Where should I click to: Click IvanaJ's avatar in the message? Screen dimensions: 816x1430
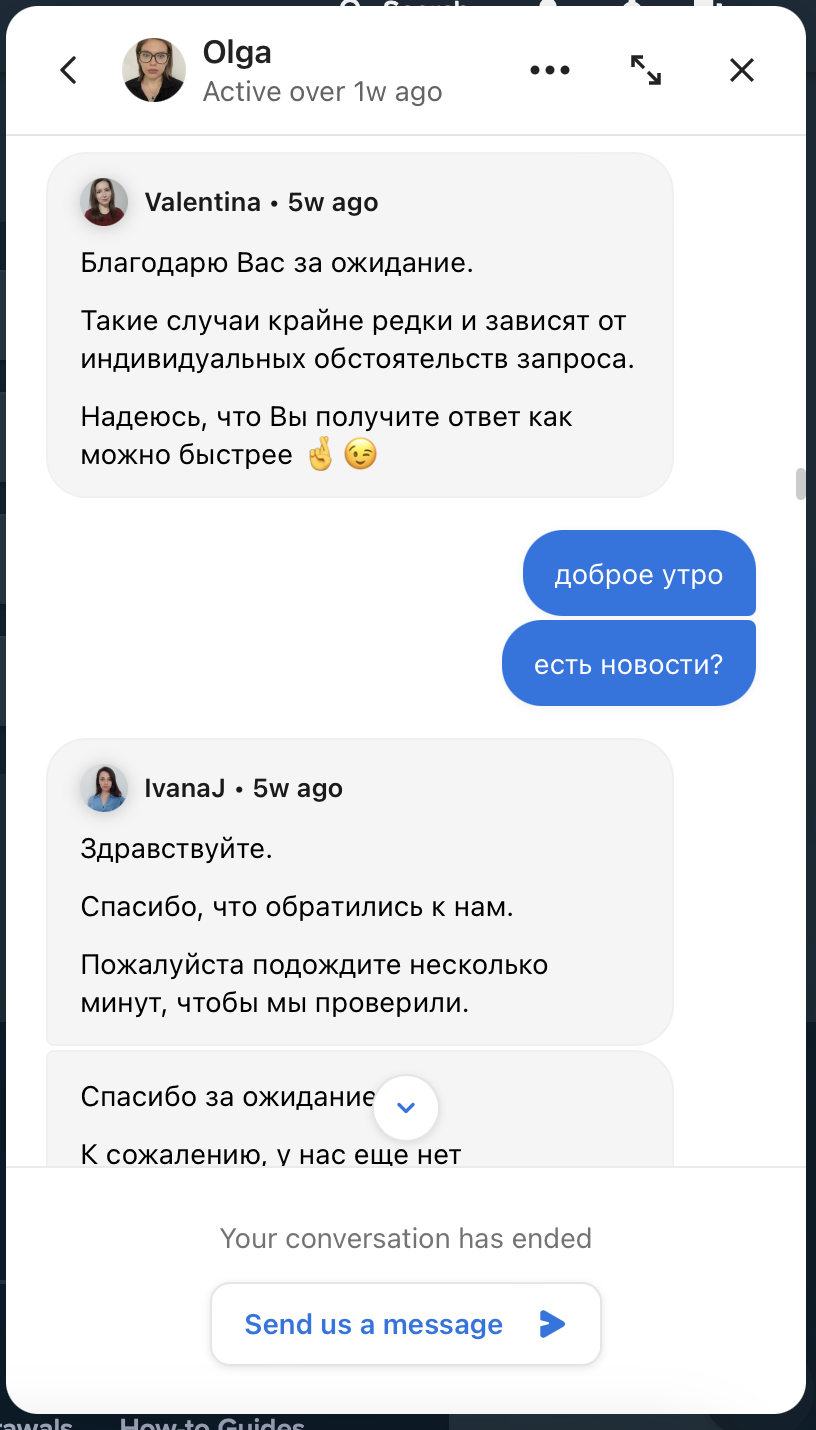click(104, 788)
